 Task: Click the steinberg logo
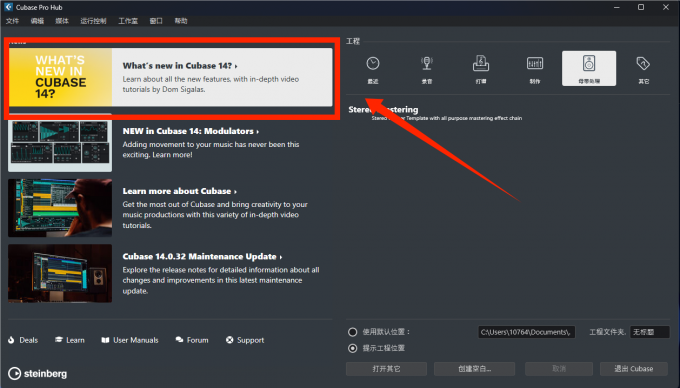tap(38, 373)
